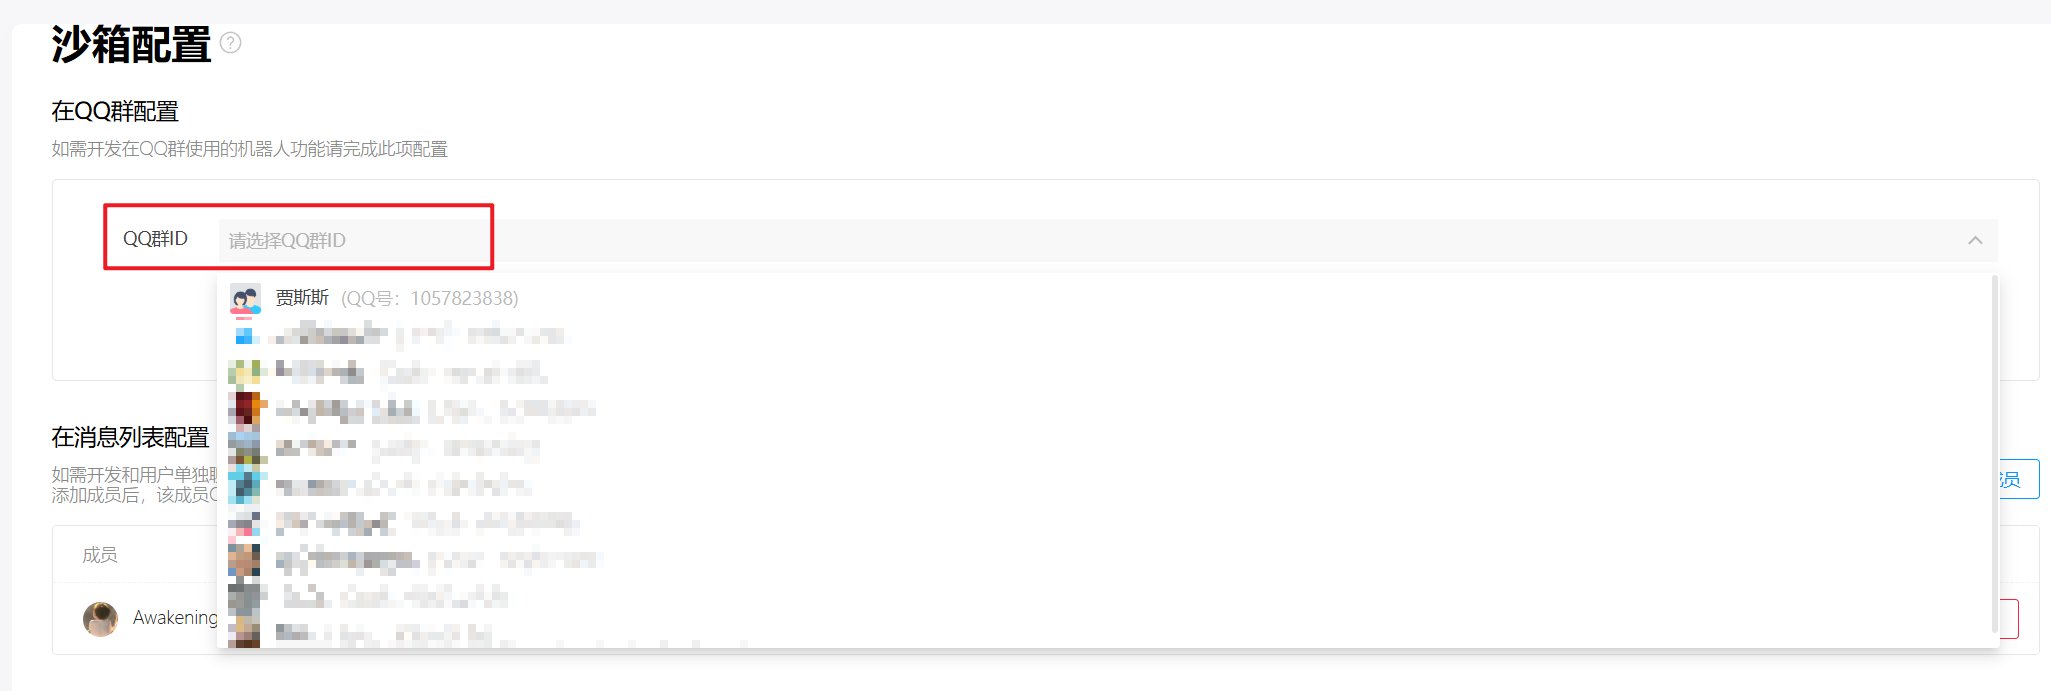Click the 成员 column header

tap(100, 555)
